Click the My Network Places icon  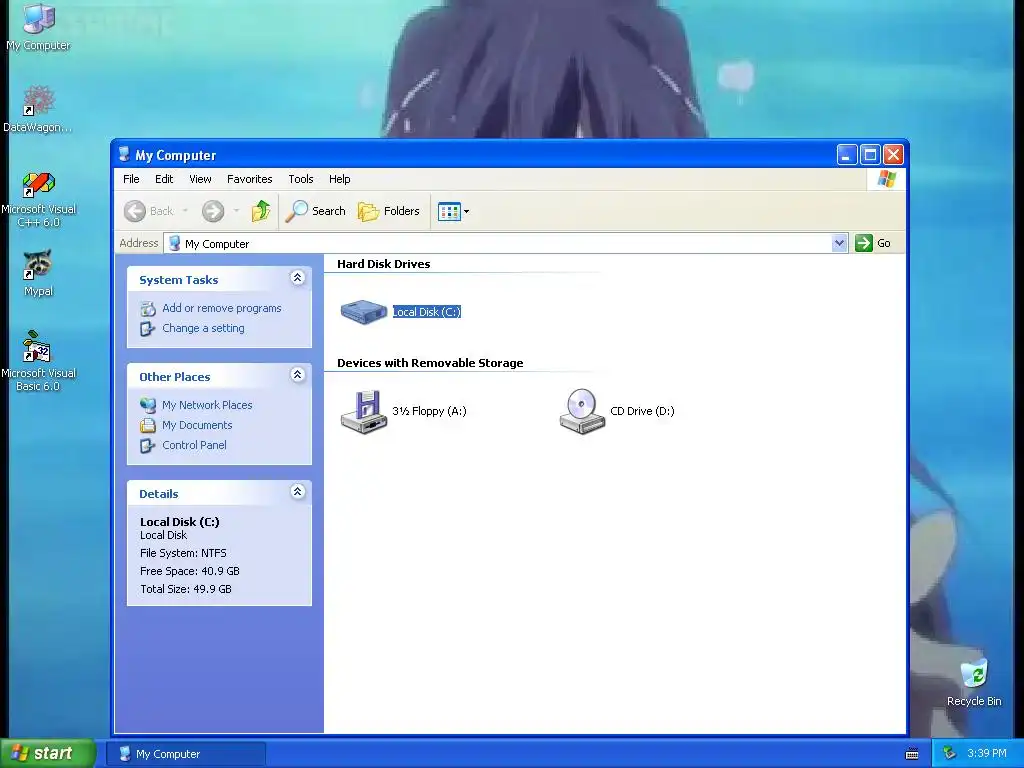[148, 405]
